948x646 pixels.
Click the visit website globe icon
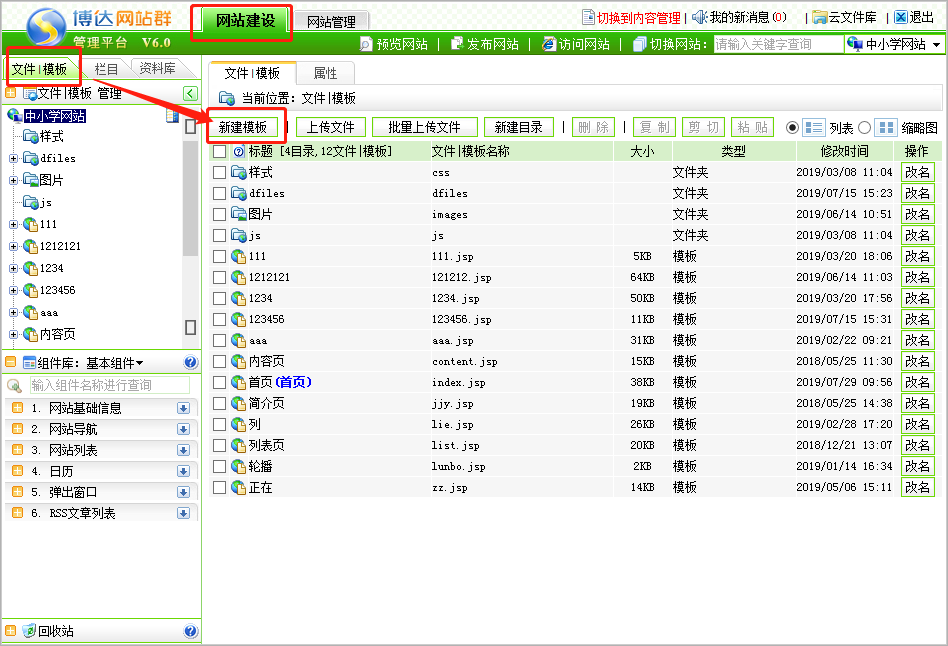point(549,44)
